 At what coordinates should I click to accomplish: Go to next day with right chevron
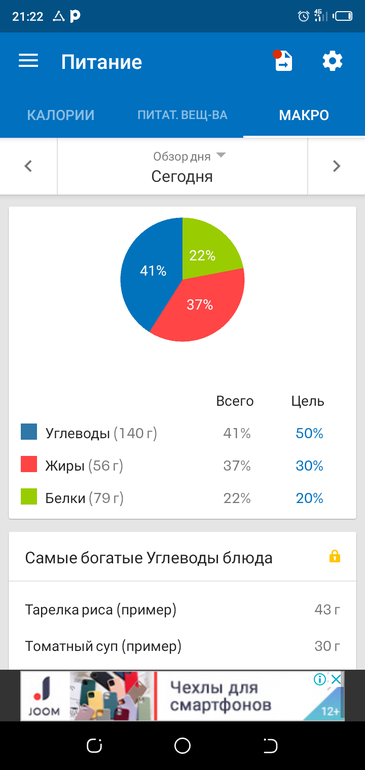[x=337, y=166]
